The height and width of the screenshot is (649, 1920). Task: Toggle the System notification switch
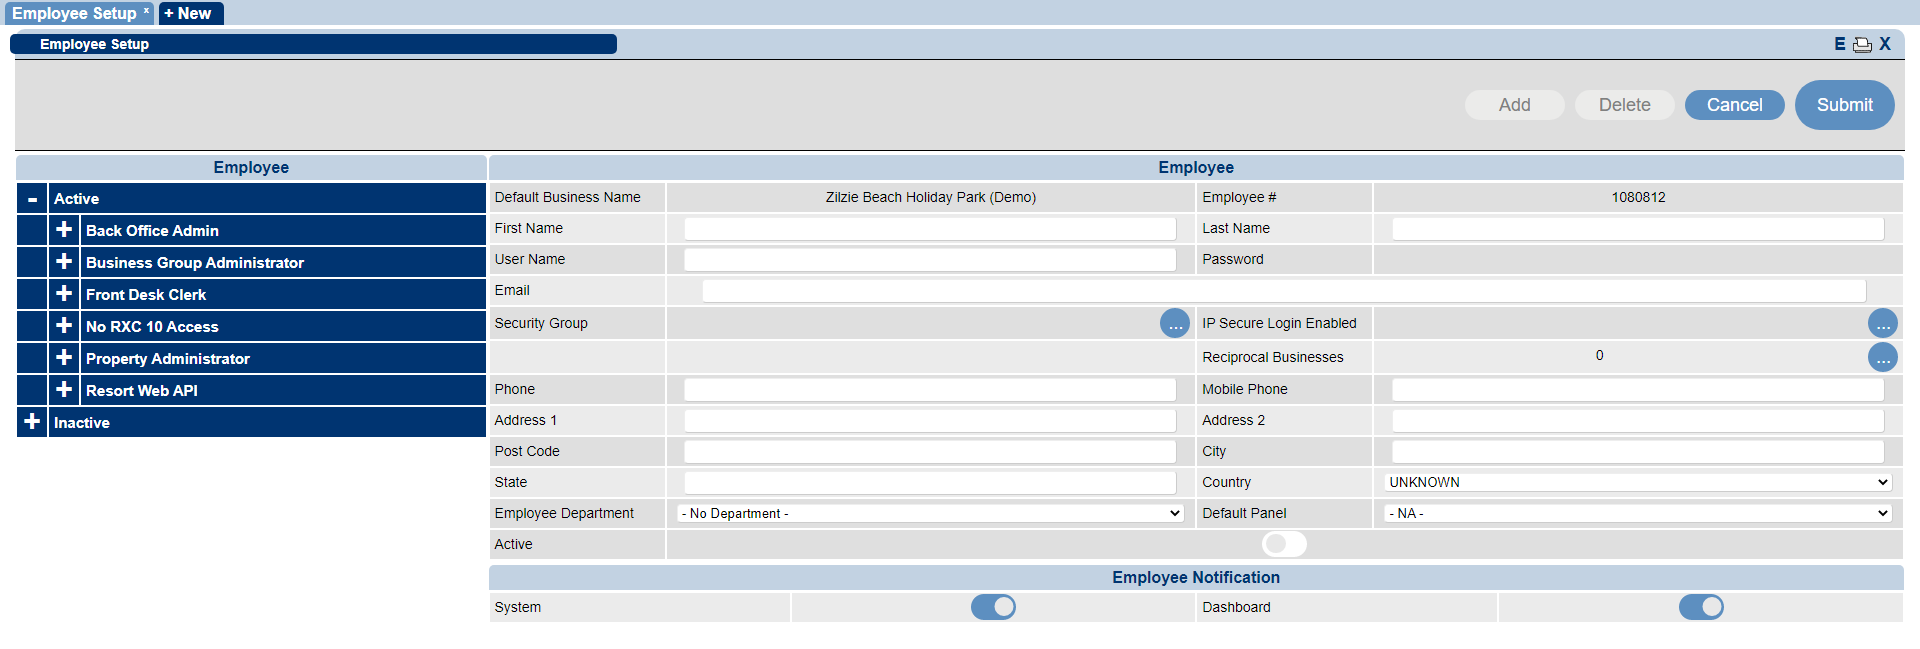coord(993,607)
